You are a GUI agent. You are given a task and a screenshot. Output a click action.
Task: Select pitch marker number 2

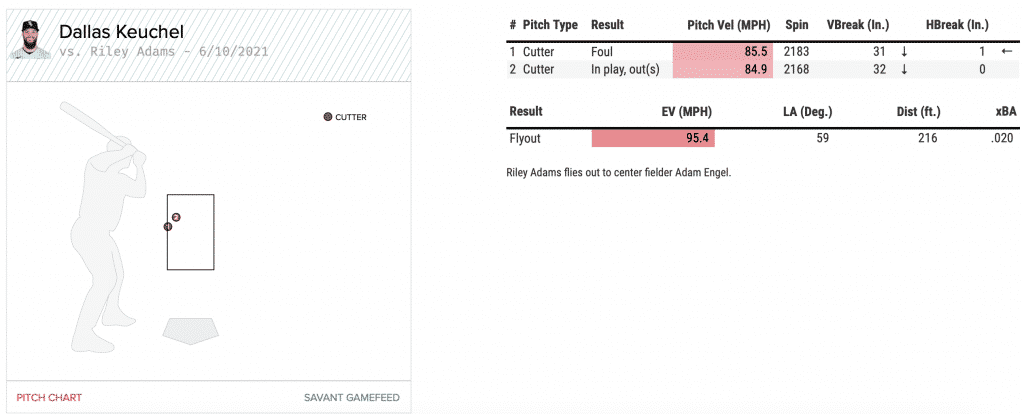[176, 217]
